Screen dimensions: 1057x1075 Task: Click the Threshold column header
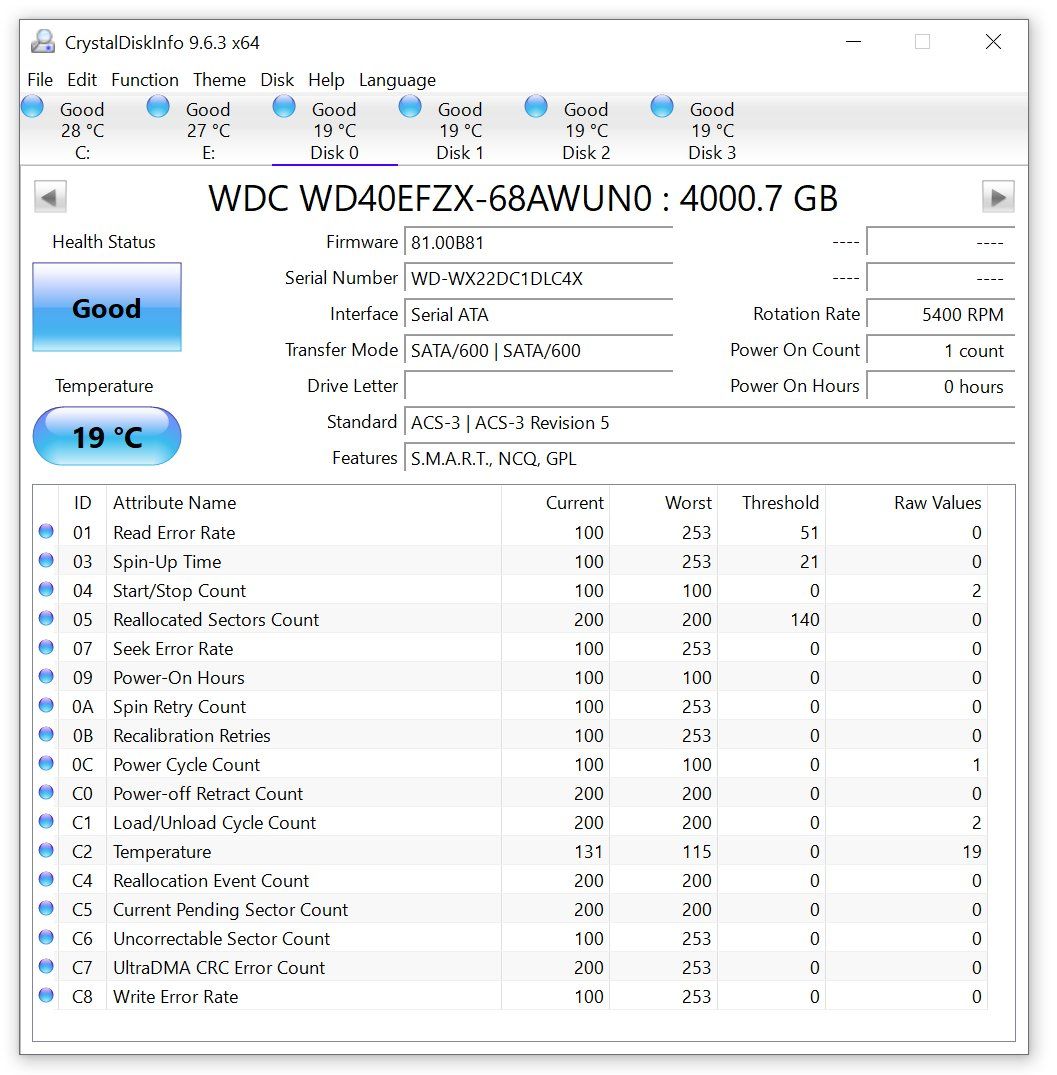point(772,503)
